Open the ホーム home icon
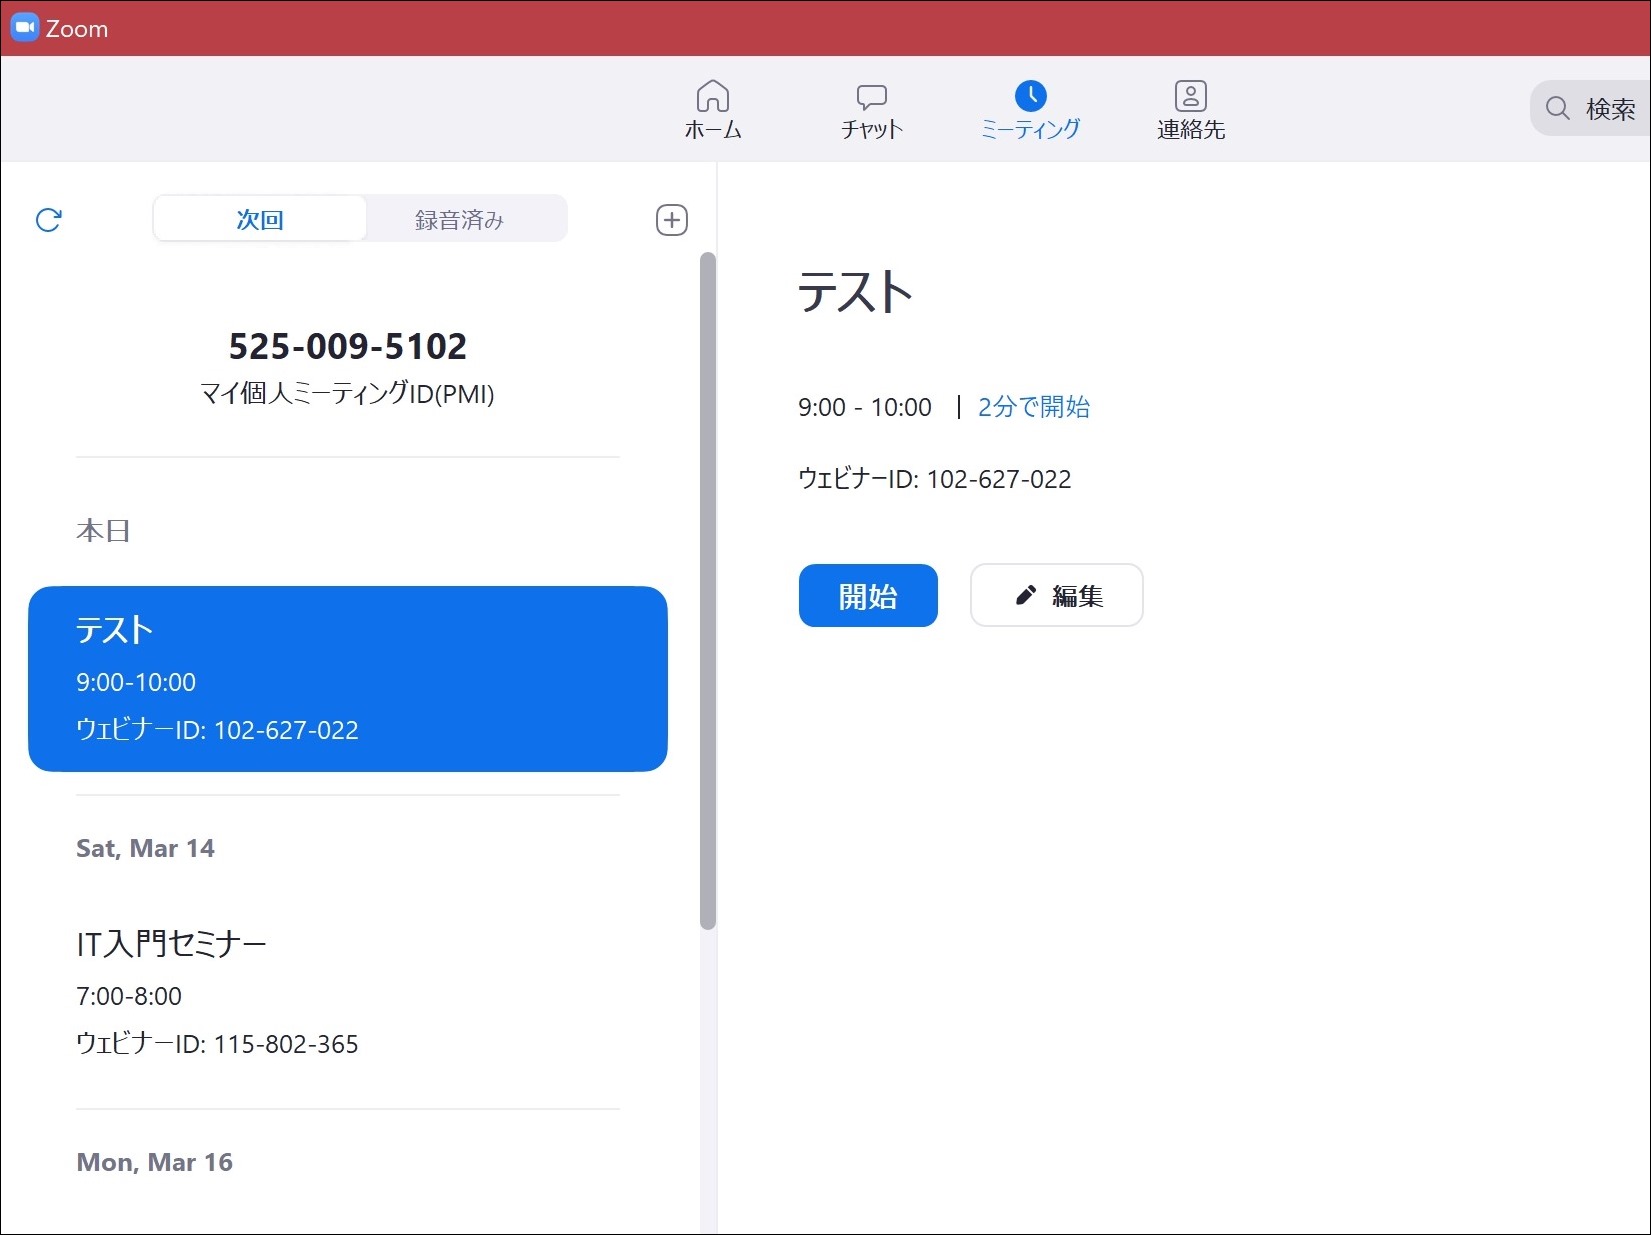The height and width of the screenshot is (1235, 1651). pyautogui.click(x=712, y=97)
